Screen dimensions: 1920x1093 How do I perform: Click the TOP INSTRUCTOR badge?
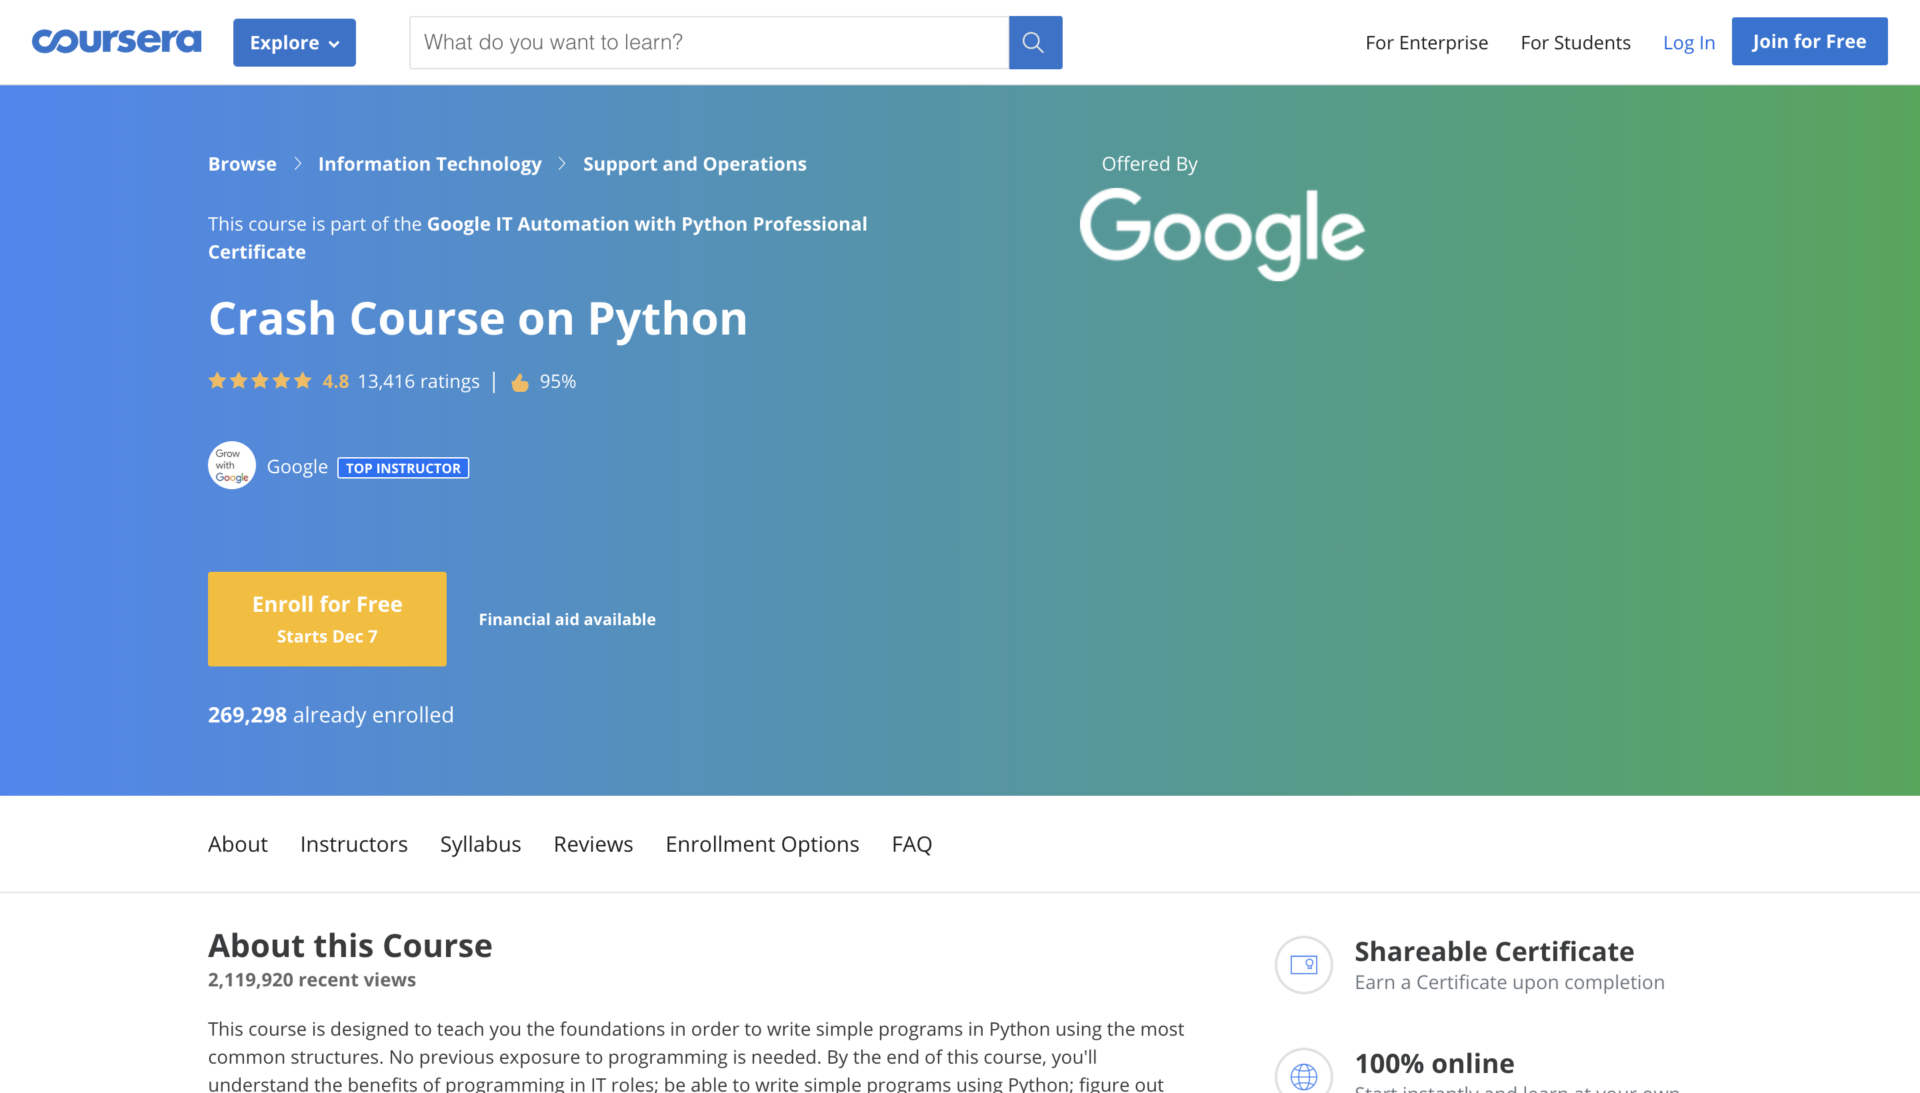(402, 467)
